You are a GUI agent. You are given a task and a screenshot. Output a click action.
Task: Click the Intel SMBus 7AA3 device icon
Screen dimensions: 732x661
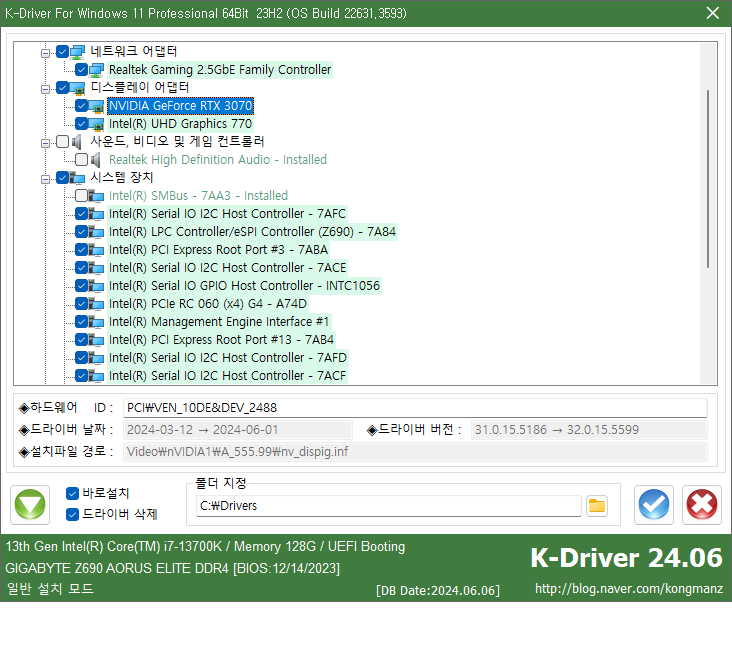coord(96,196)
